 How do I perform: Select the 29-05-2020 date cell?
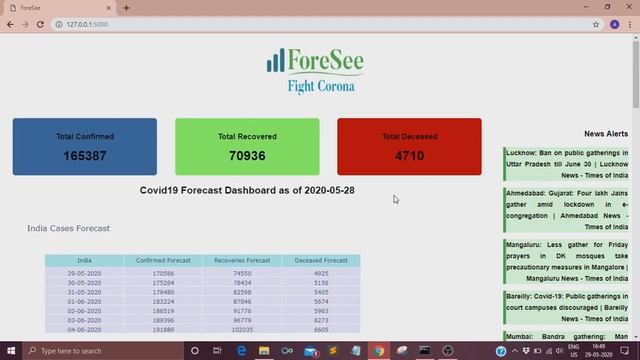tap(84, 273)
